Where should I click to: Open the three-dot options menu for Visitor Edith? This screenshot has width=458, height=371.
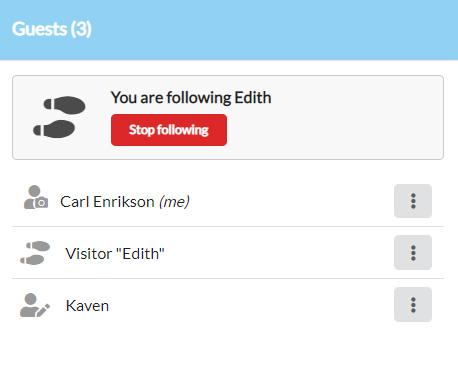pos(413,253)
